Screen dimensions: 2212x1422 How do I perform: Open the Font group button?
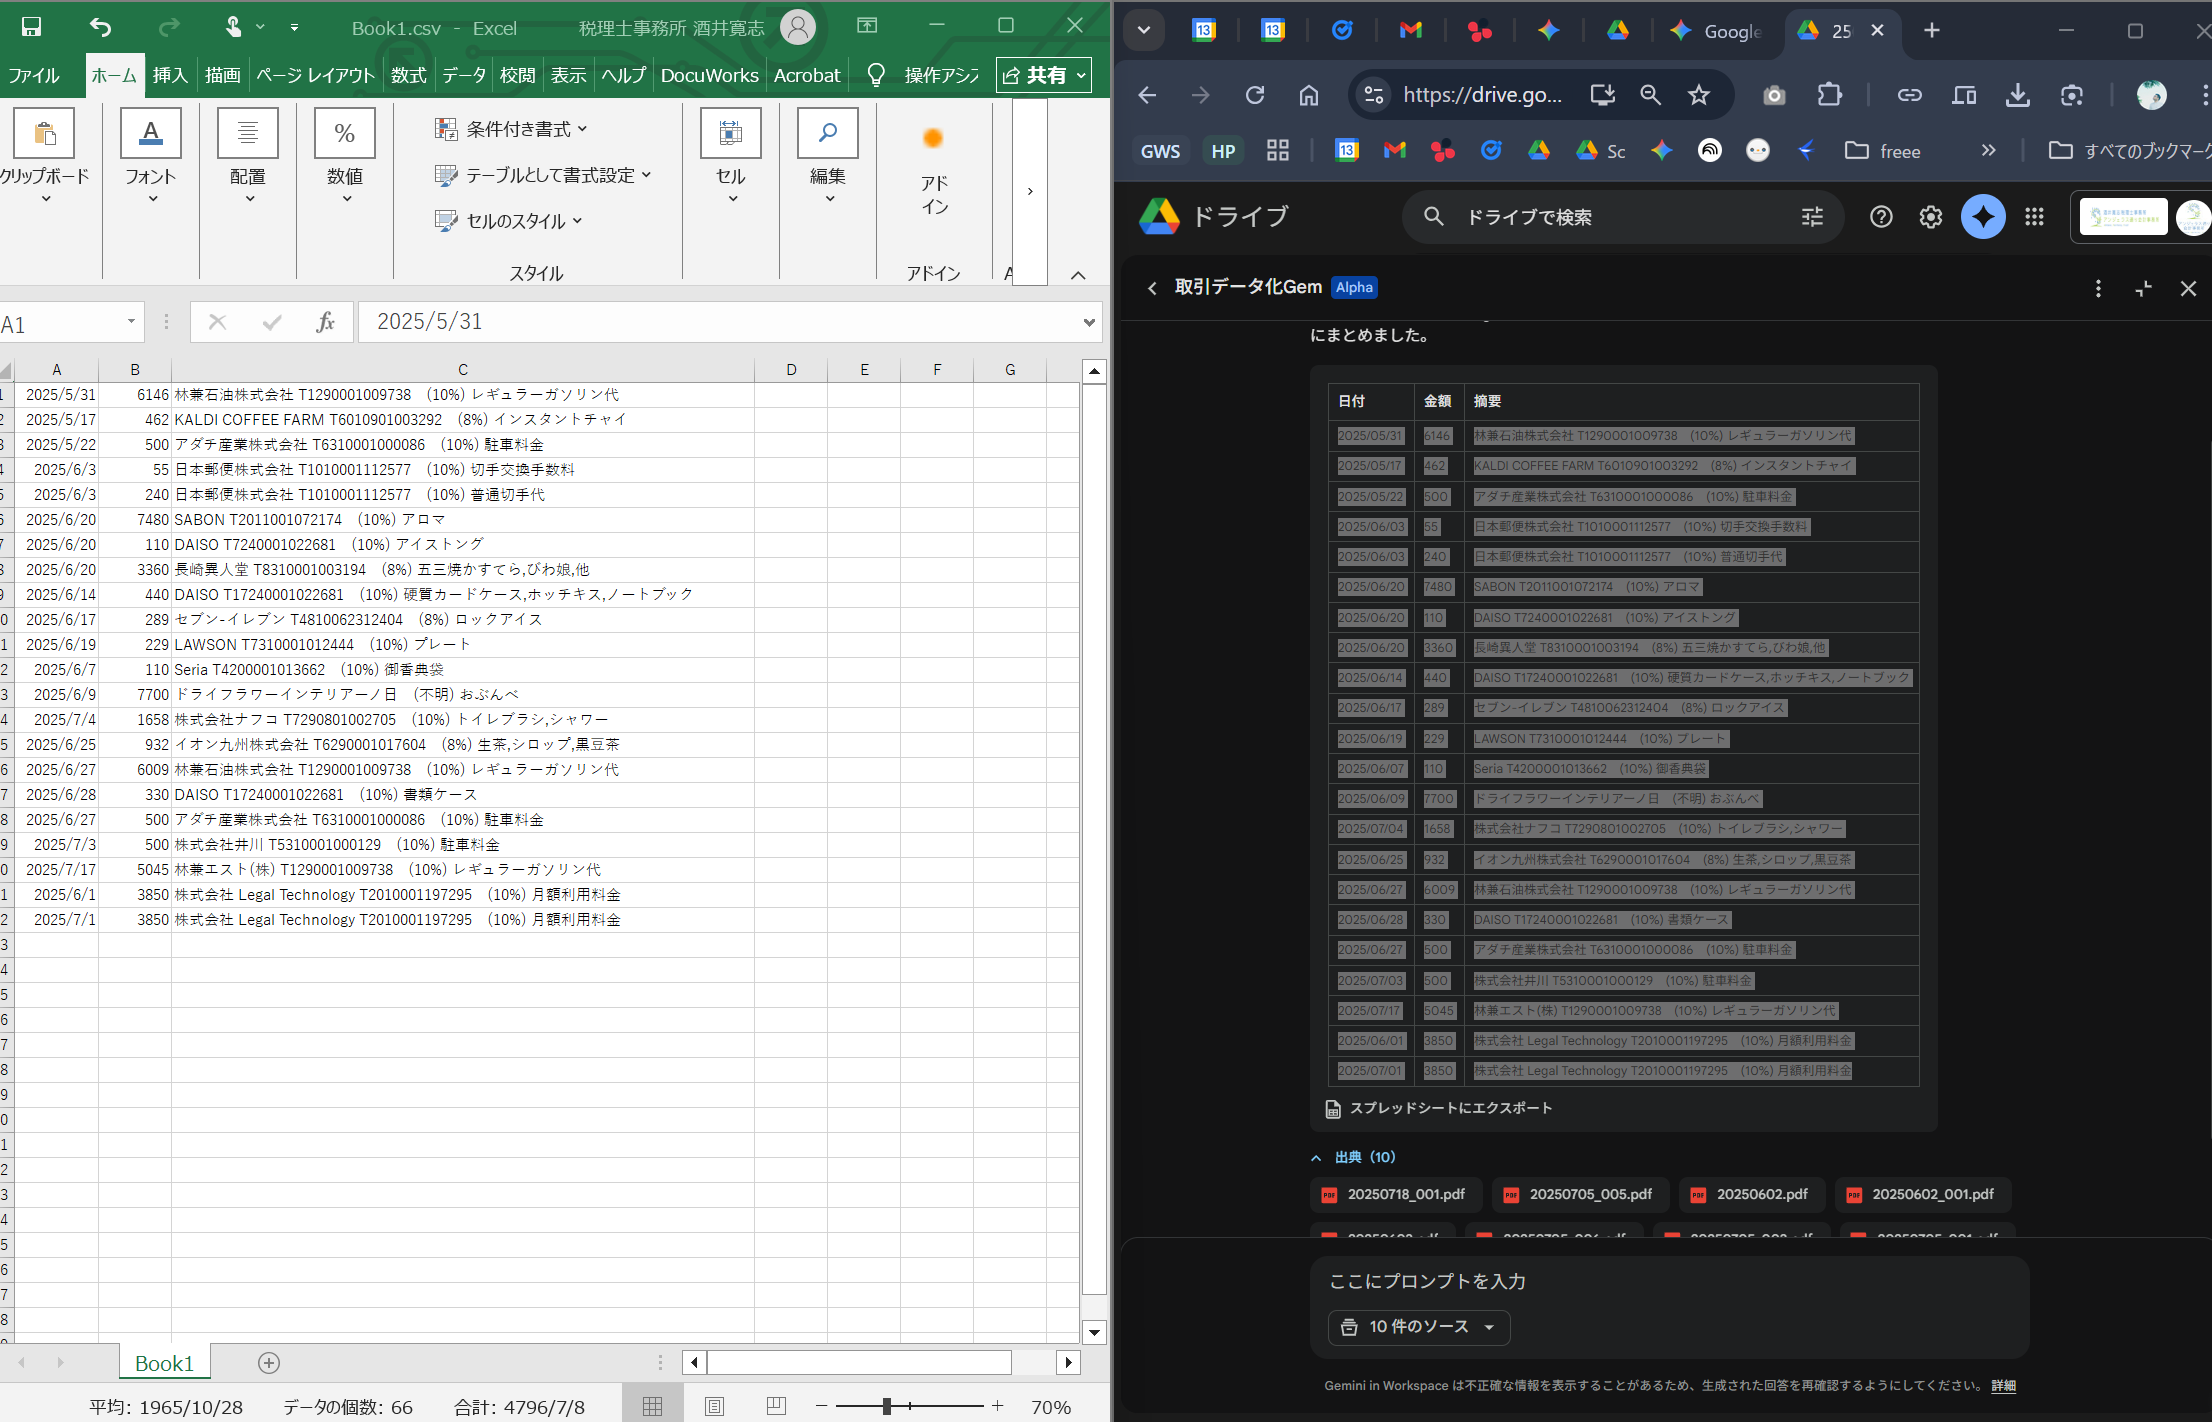coord(151,157)
